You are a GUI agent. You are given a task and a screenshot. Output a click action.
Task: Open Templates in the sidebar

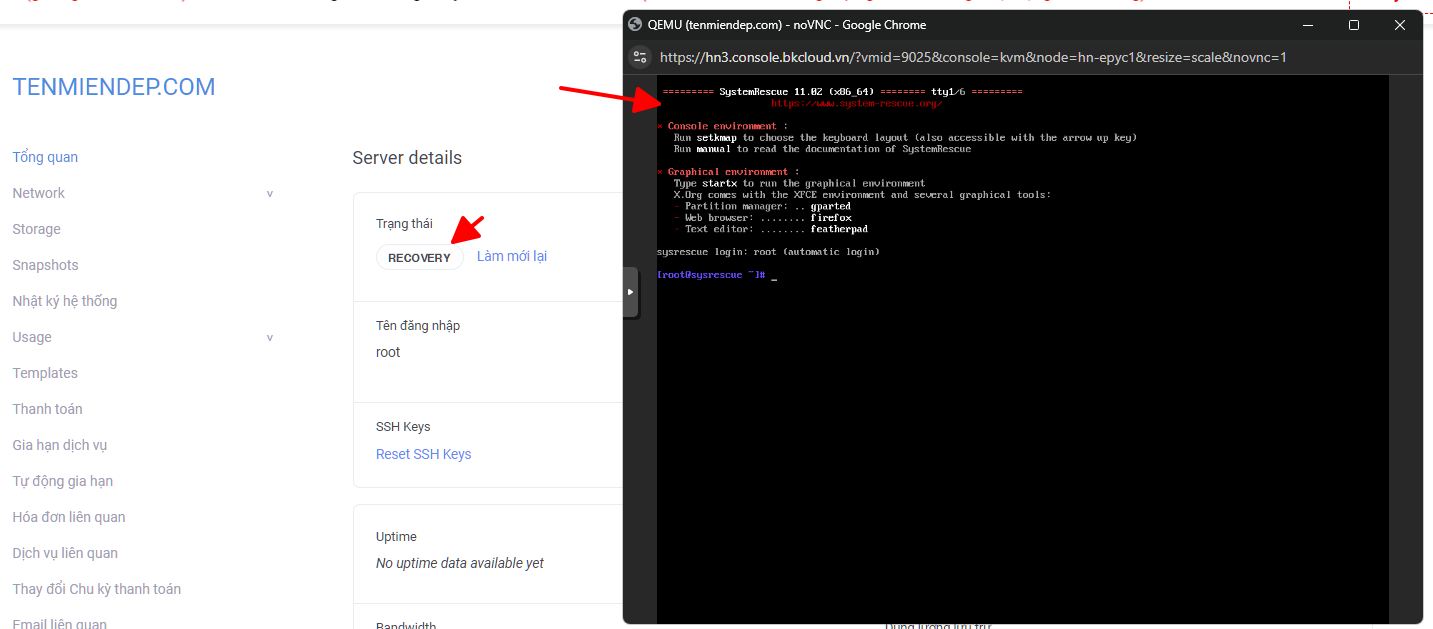pos(45,373)
